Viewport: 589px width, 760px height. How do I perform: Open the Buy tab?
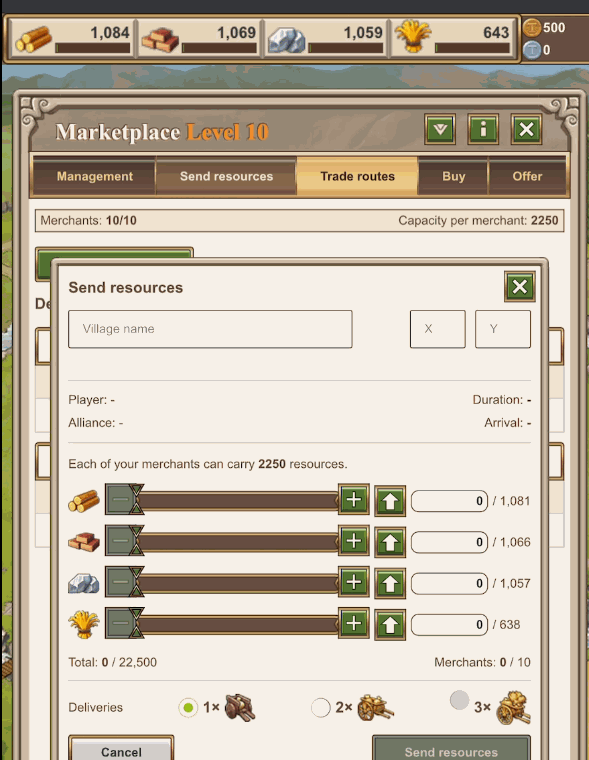click(453, 176)
